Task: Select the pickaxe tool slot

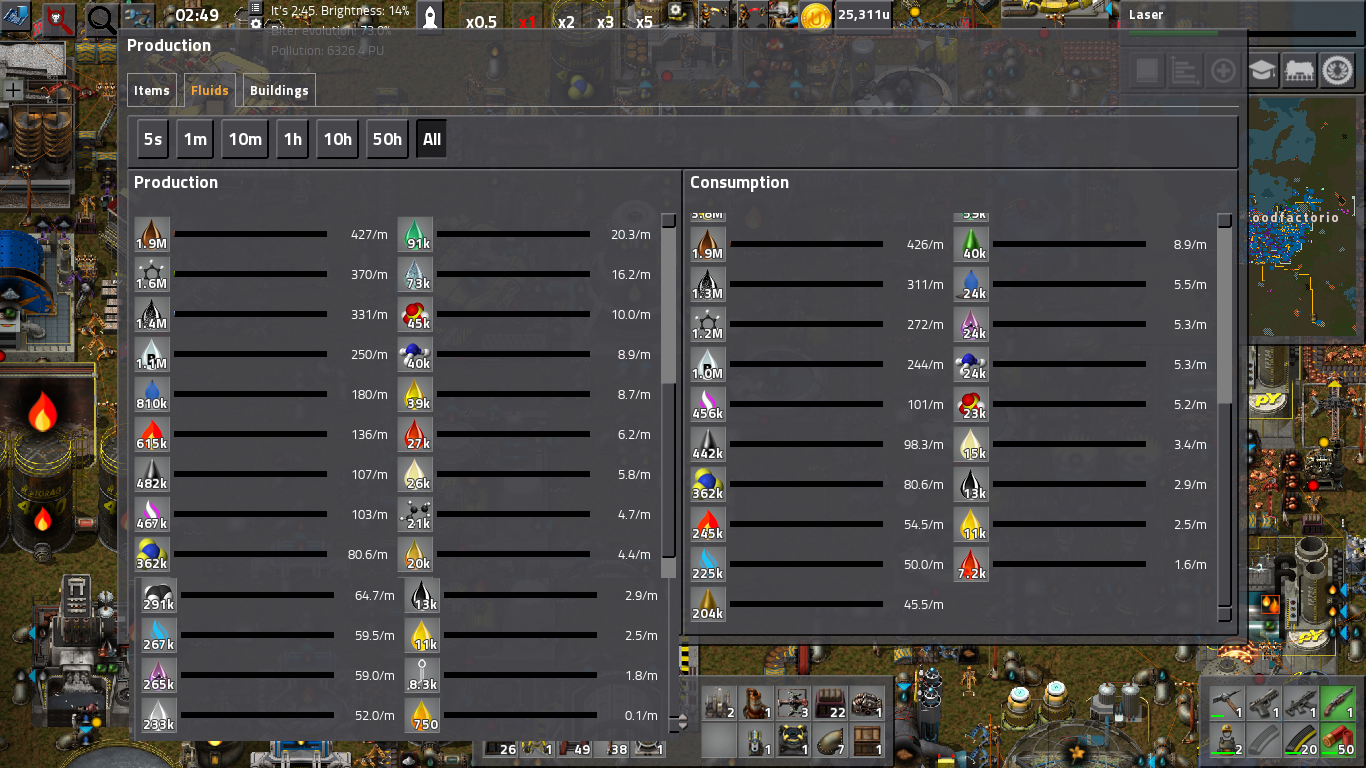Action: pyautogui.click(x=1227, y=703)
